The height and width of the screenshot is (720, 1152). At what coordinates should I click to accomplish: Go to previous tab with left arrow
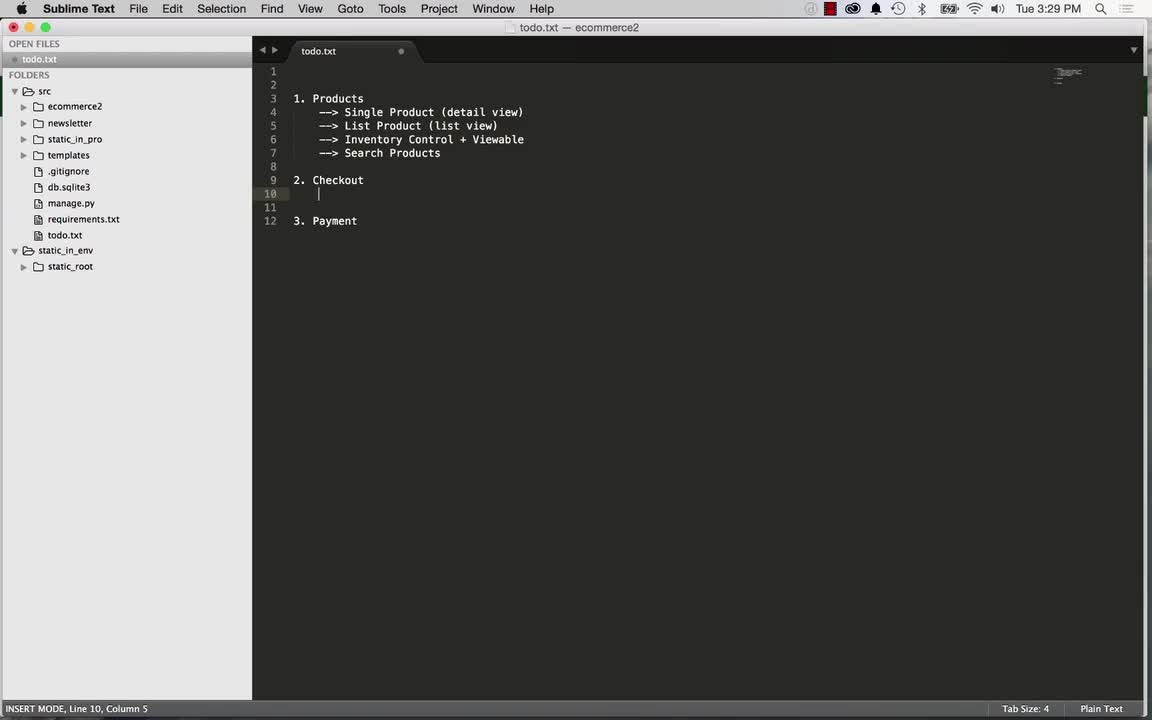262,51
